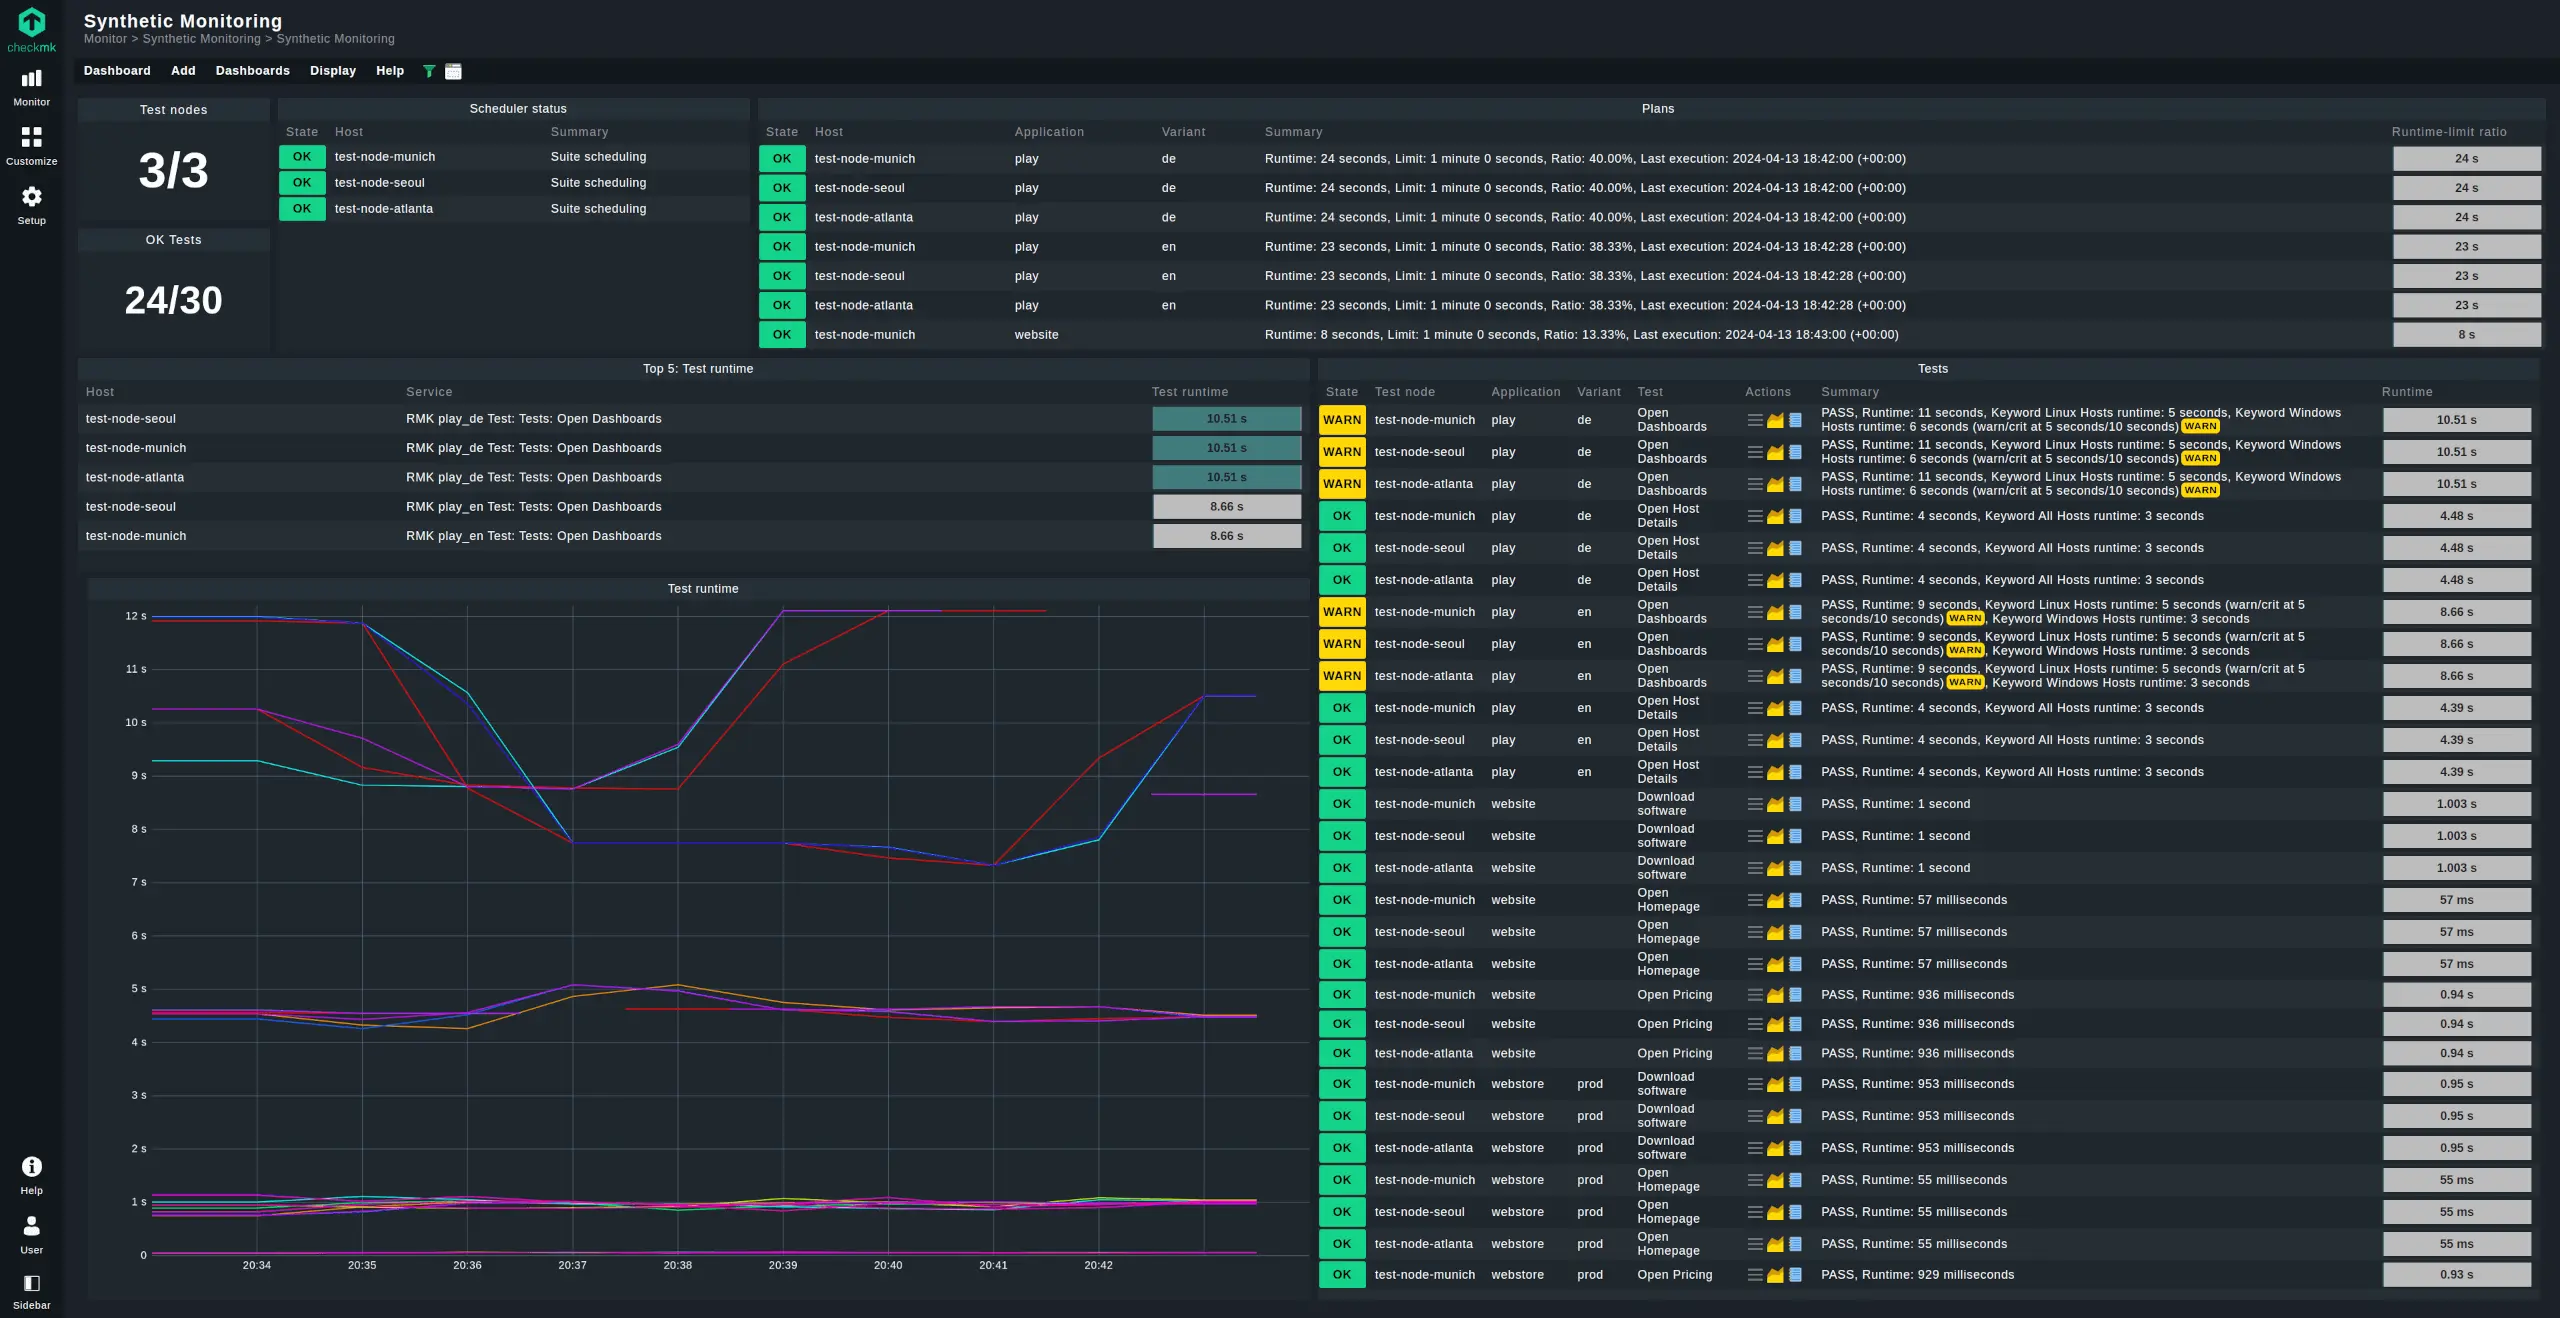Click the Runtime column header in Tests
Screen dimensions: 2560x1318
tap(2406, 392)
